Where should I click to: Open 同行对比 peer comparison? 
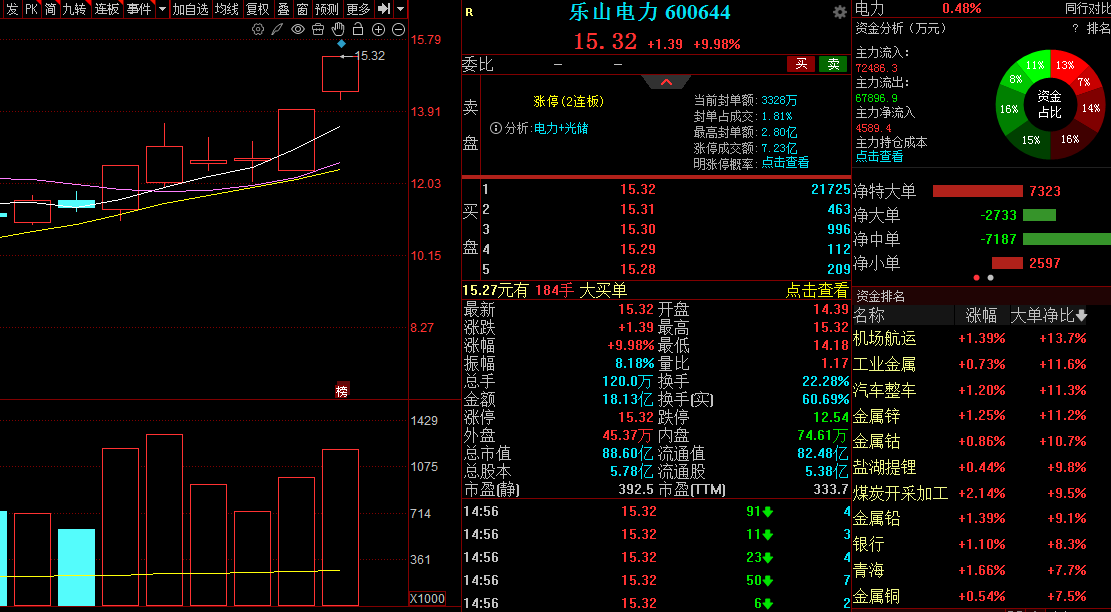pos(1088,8)
